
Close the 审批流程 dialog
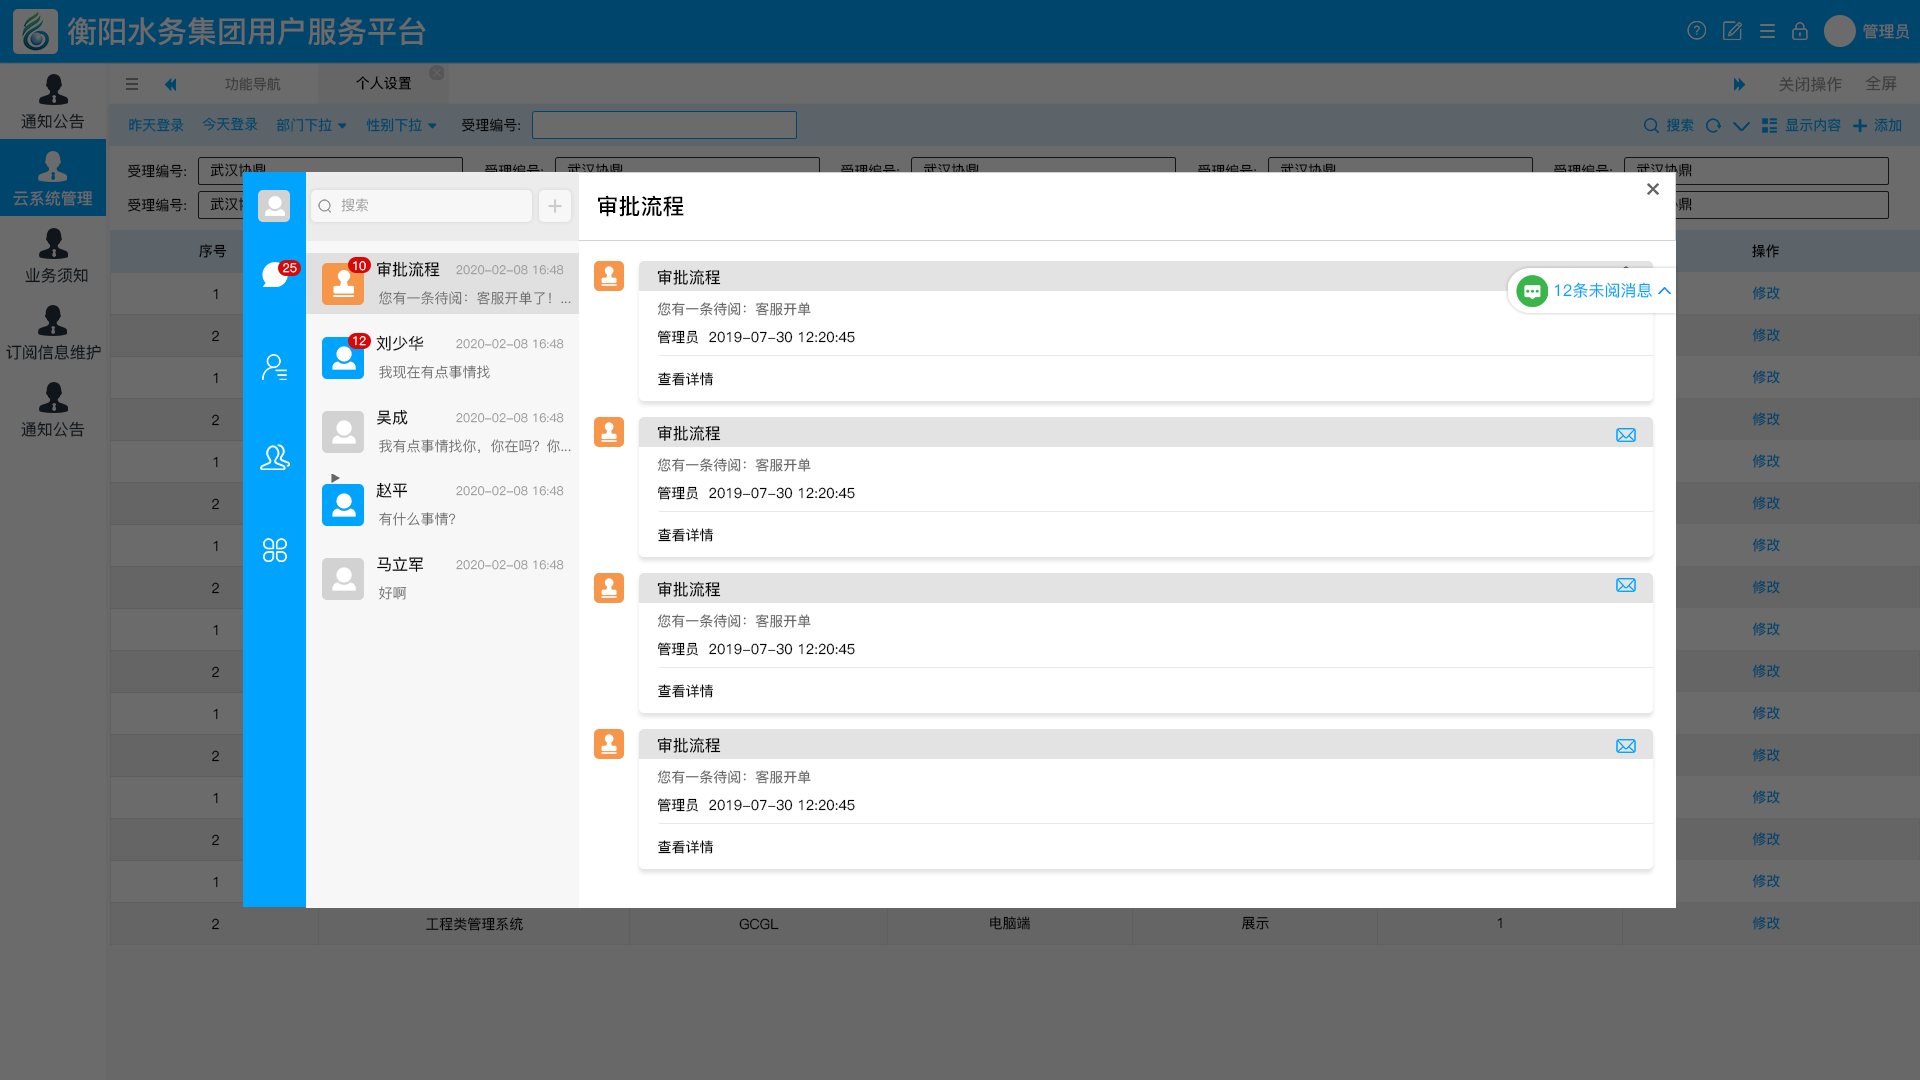click(1652, 189)
